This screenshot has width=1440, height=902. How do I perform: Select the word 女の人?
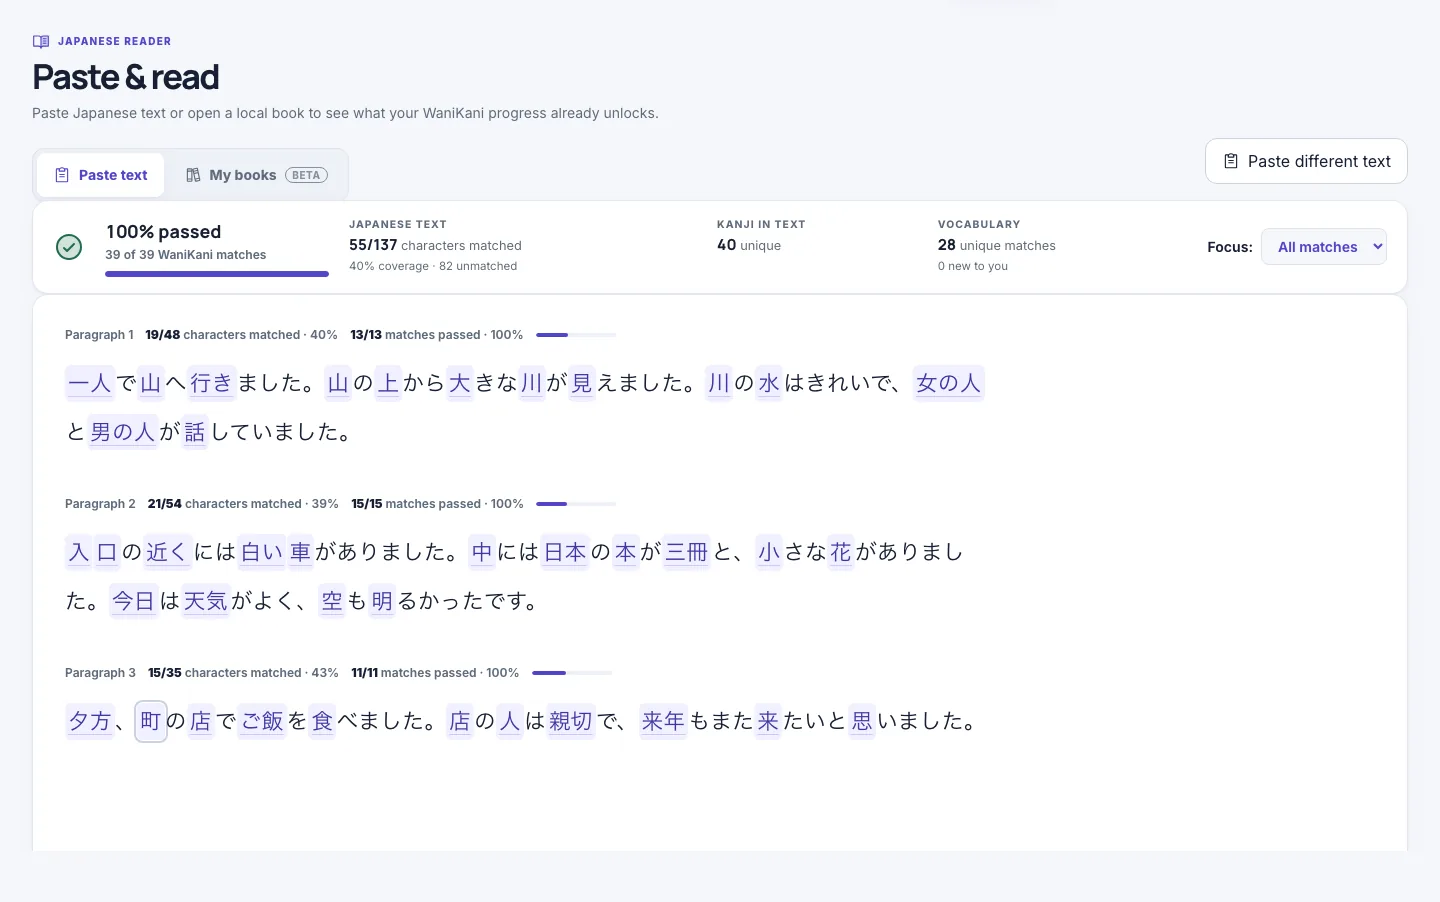949,383
